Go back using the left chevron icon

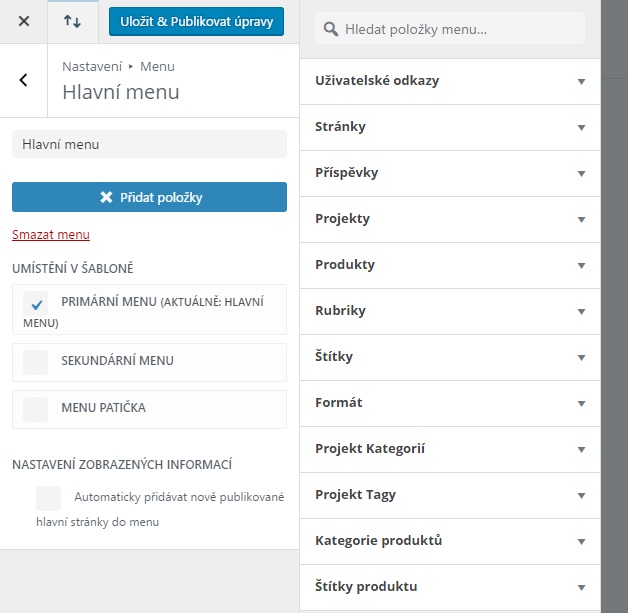coord(24,80)
